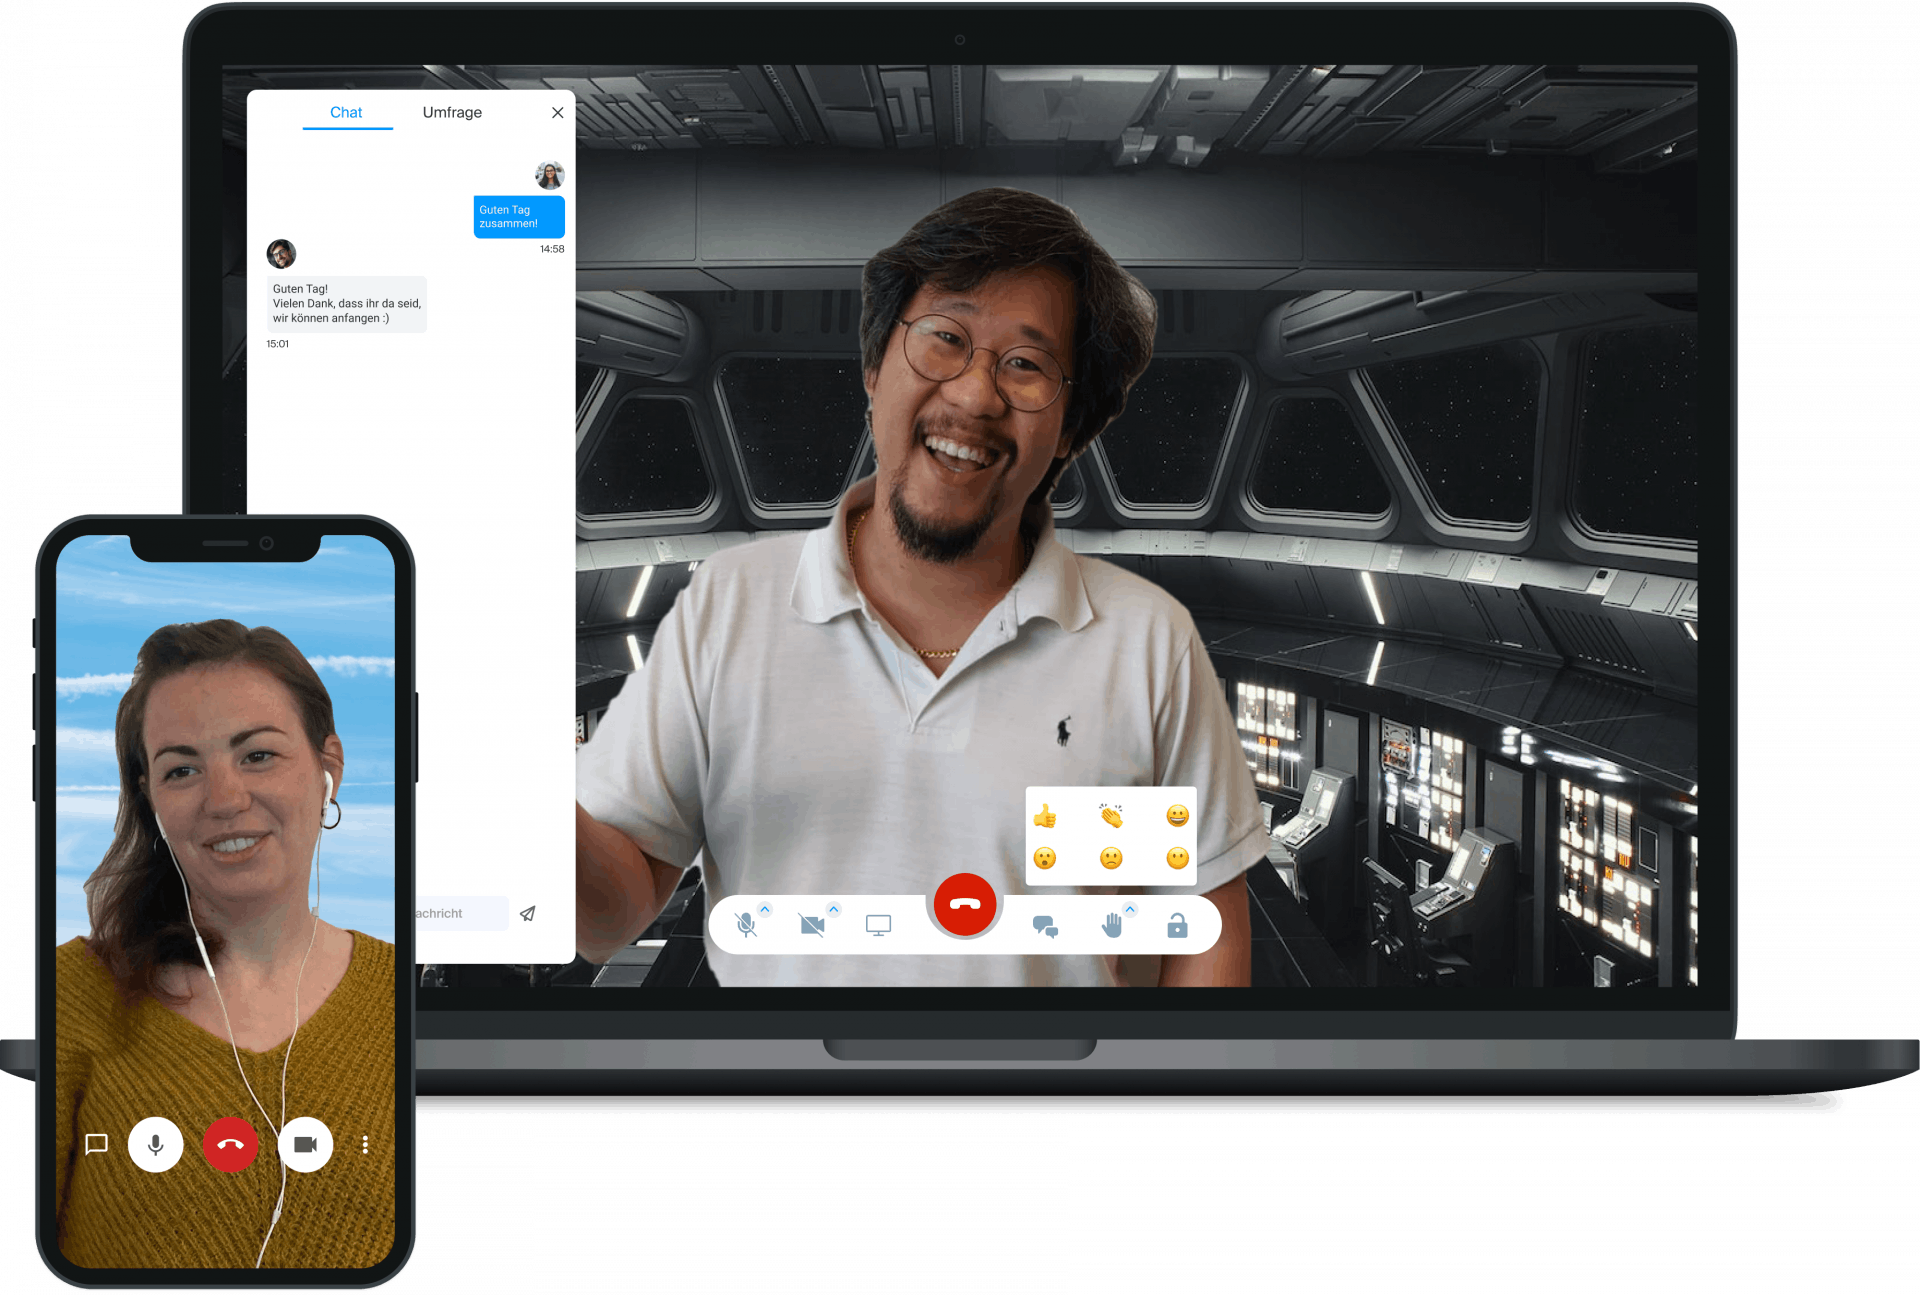Raise hand with the hand icon
This screenshot has width=1920, height=1295.
1111,926
